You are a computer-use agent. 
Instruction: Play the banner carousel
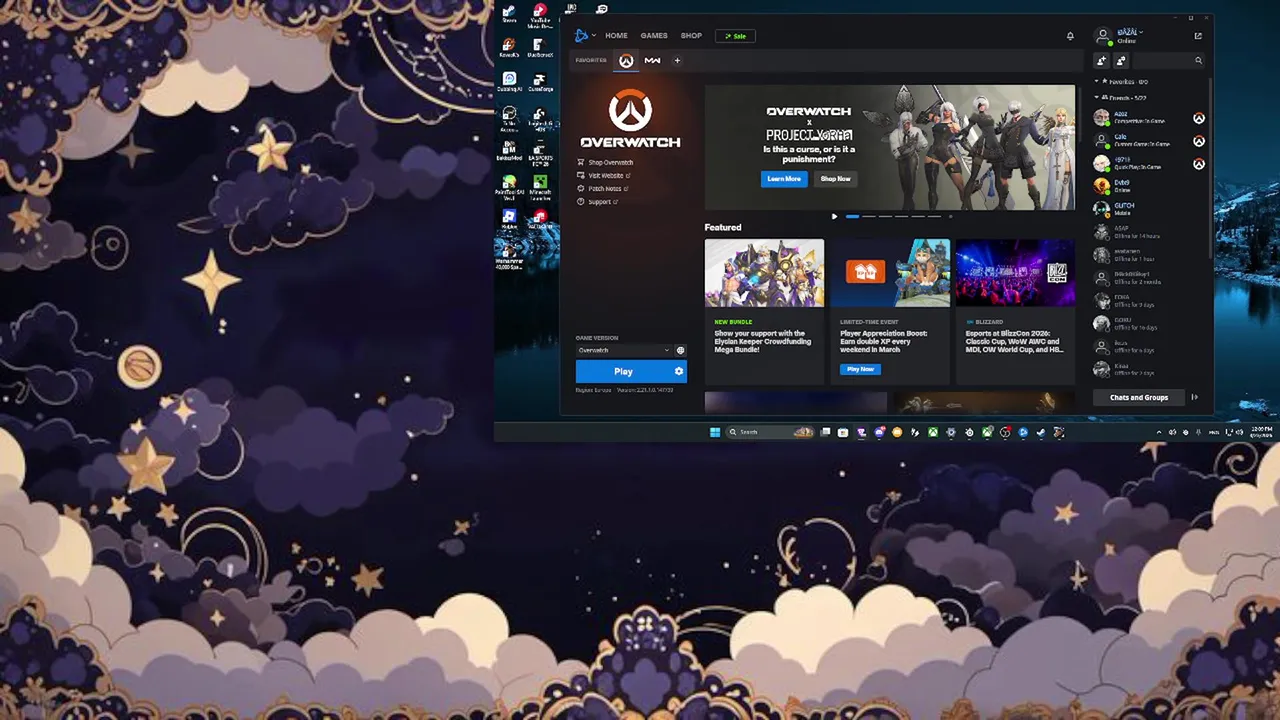pyautogui.click(x=834, y=216)
